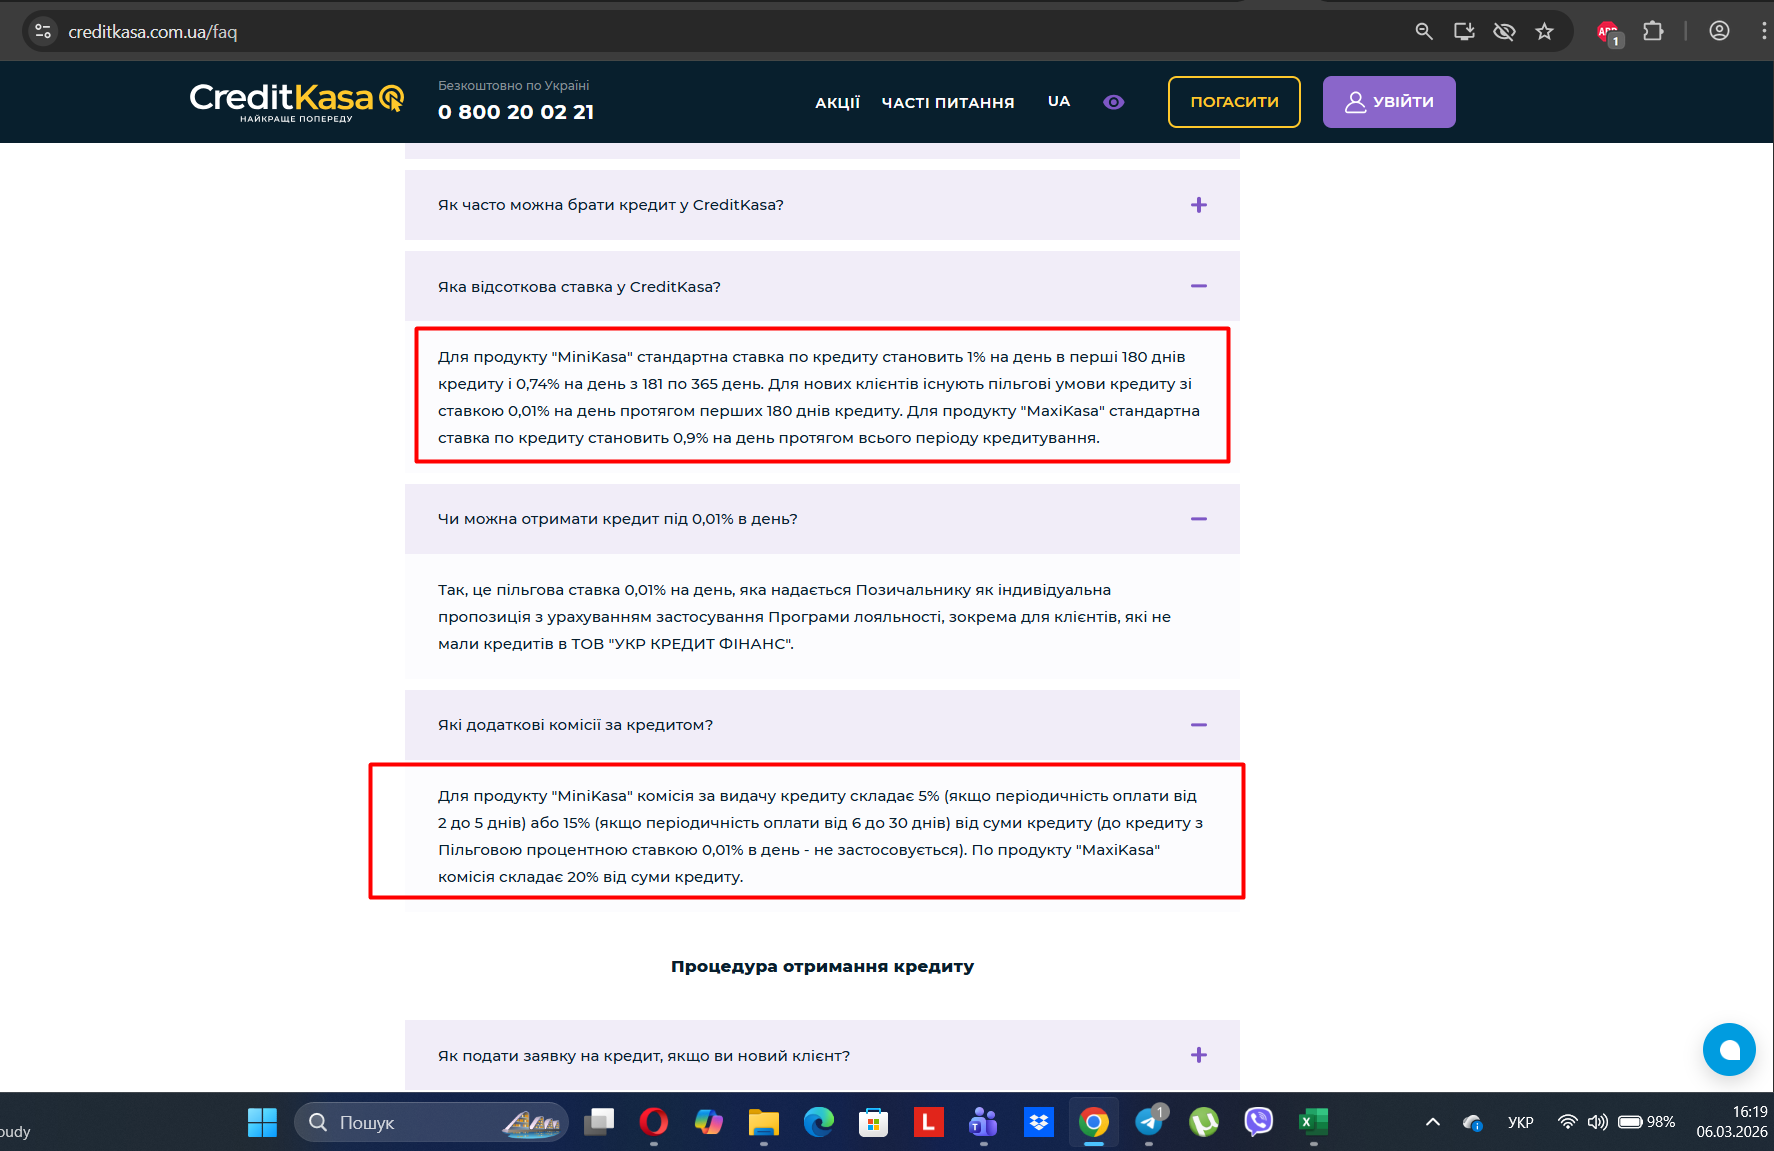This screenshot has width=1774, height=1151.
Task: Switch the УКР keyboard language indicator
Action: 1521,1123
